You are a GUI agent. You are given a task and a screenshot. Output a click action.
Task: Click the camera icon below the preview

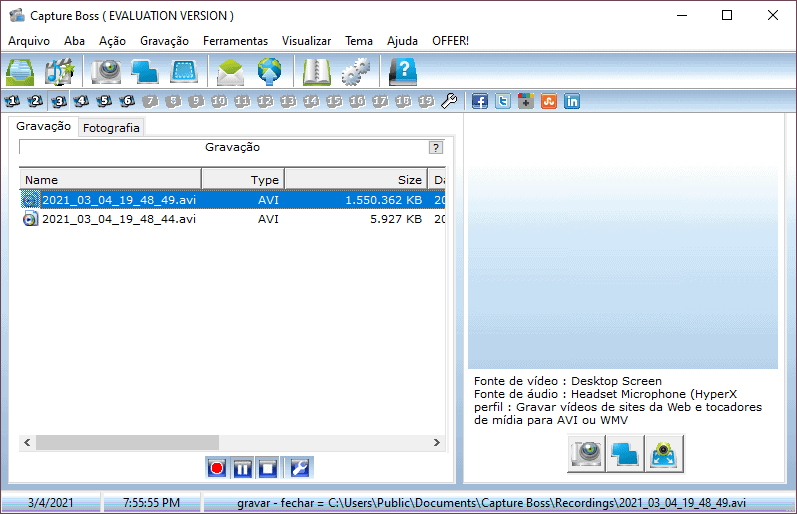click(x=586, y=453)
